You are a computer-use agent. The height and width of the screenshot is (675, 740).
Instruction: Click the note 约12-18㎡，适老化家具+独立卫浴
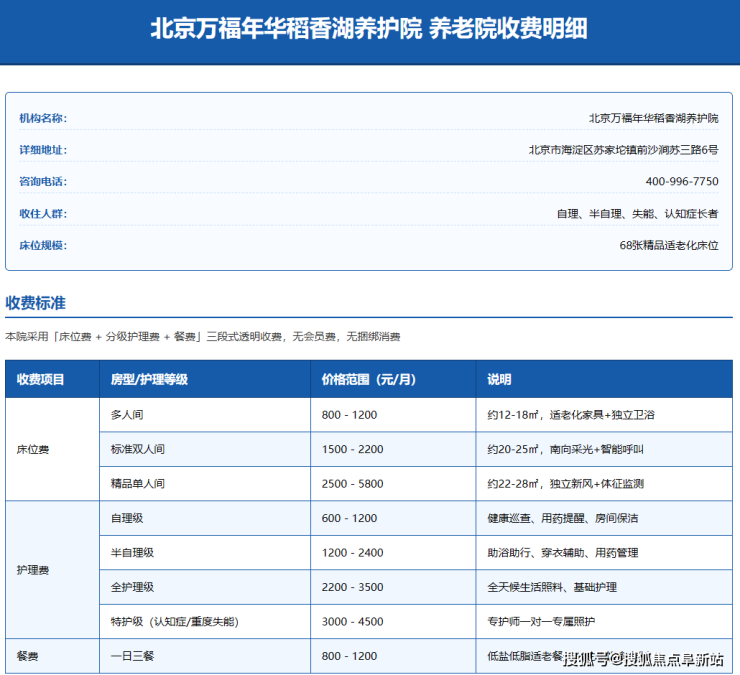click(x=571, y=415)
